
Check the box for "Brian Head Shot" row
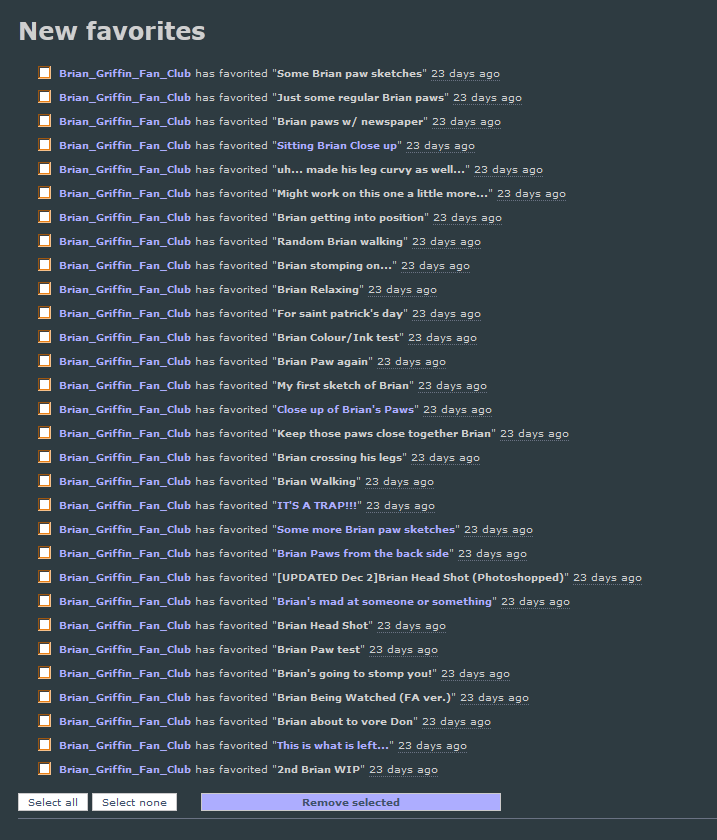tap(44, 625)
